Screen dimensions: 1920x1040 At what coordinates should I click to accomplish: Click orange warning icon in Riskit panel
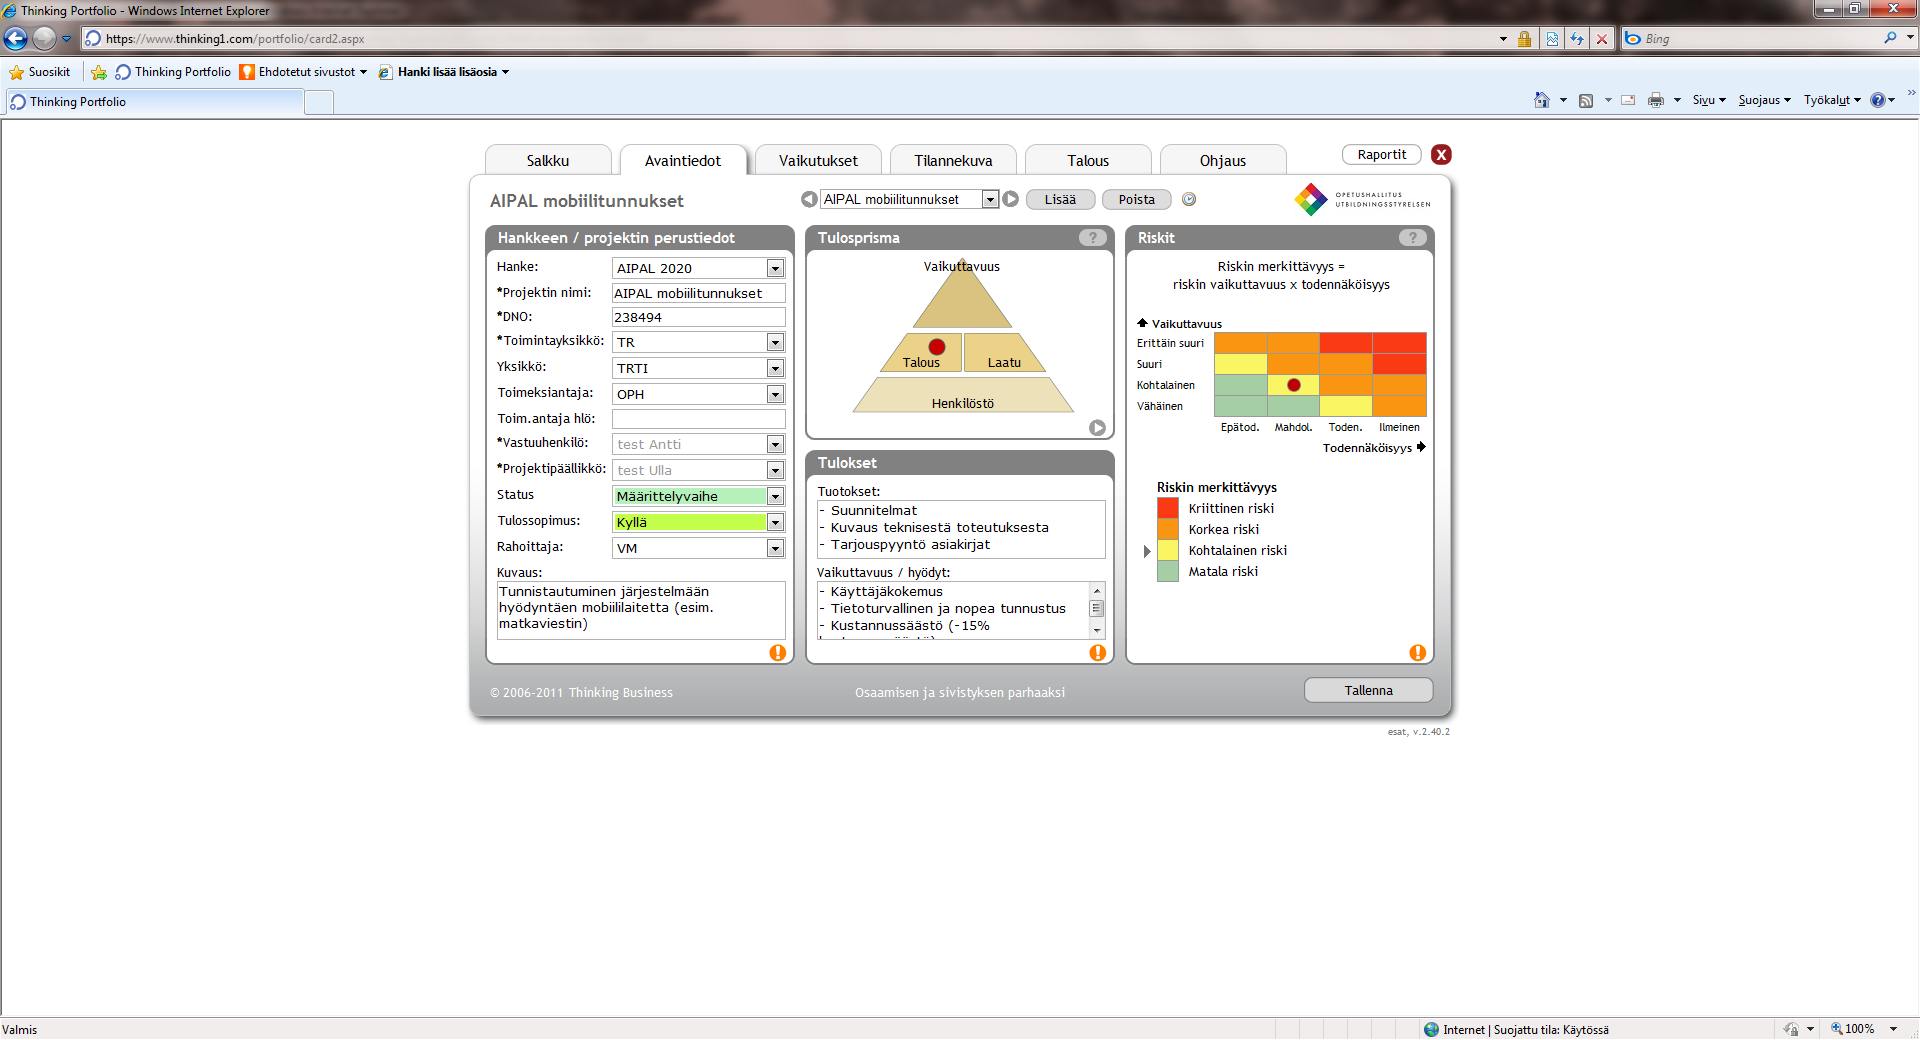pos(1417,653)
